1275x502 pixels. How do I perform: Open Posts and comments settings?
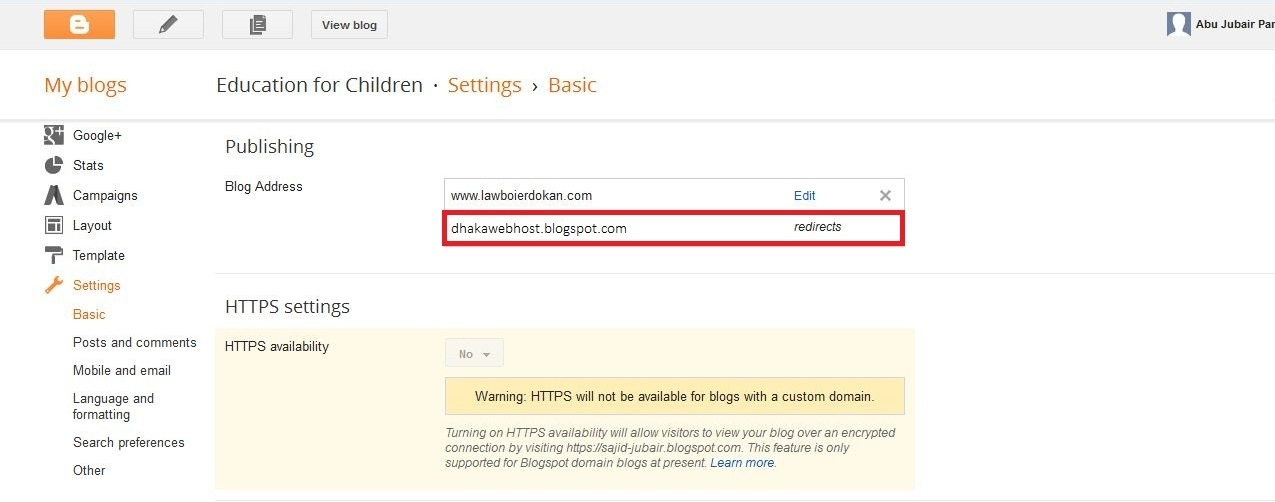(x=135, y=342)
